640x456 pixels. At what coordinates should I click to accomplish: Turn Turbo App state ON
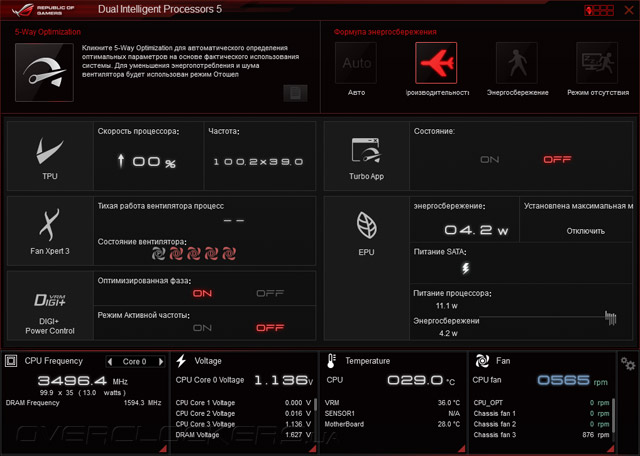click(489, 160)
